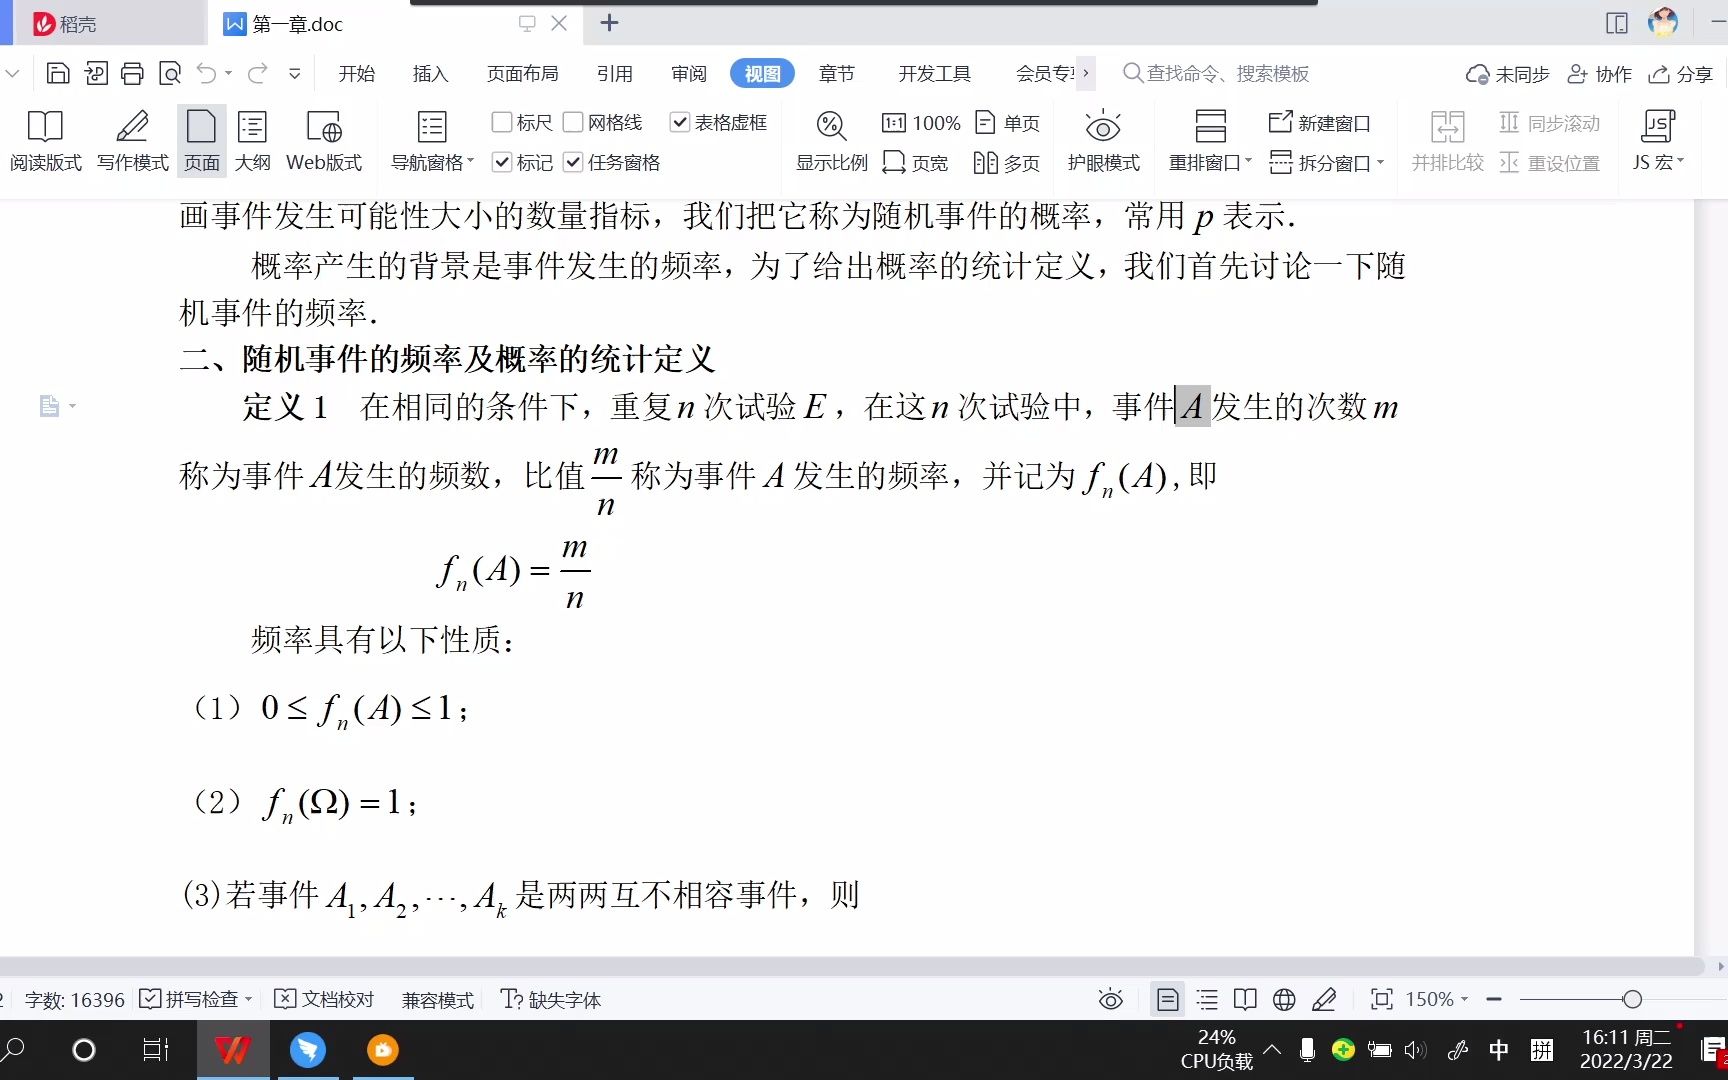Image resolution: width=1728 pixels, height=1080 pixels.
Task: Enable the 标尺 ruler checkbox
Action: tap(502, 122)
